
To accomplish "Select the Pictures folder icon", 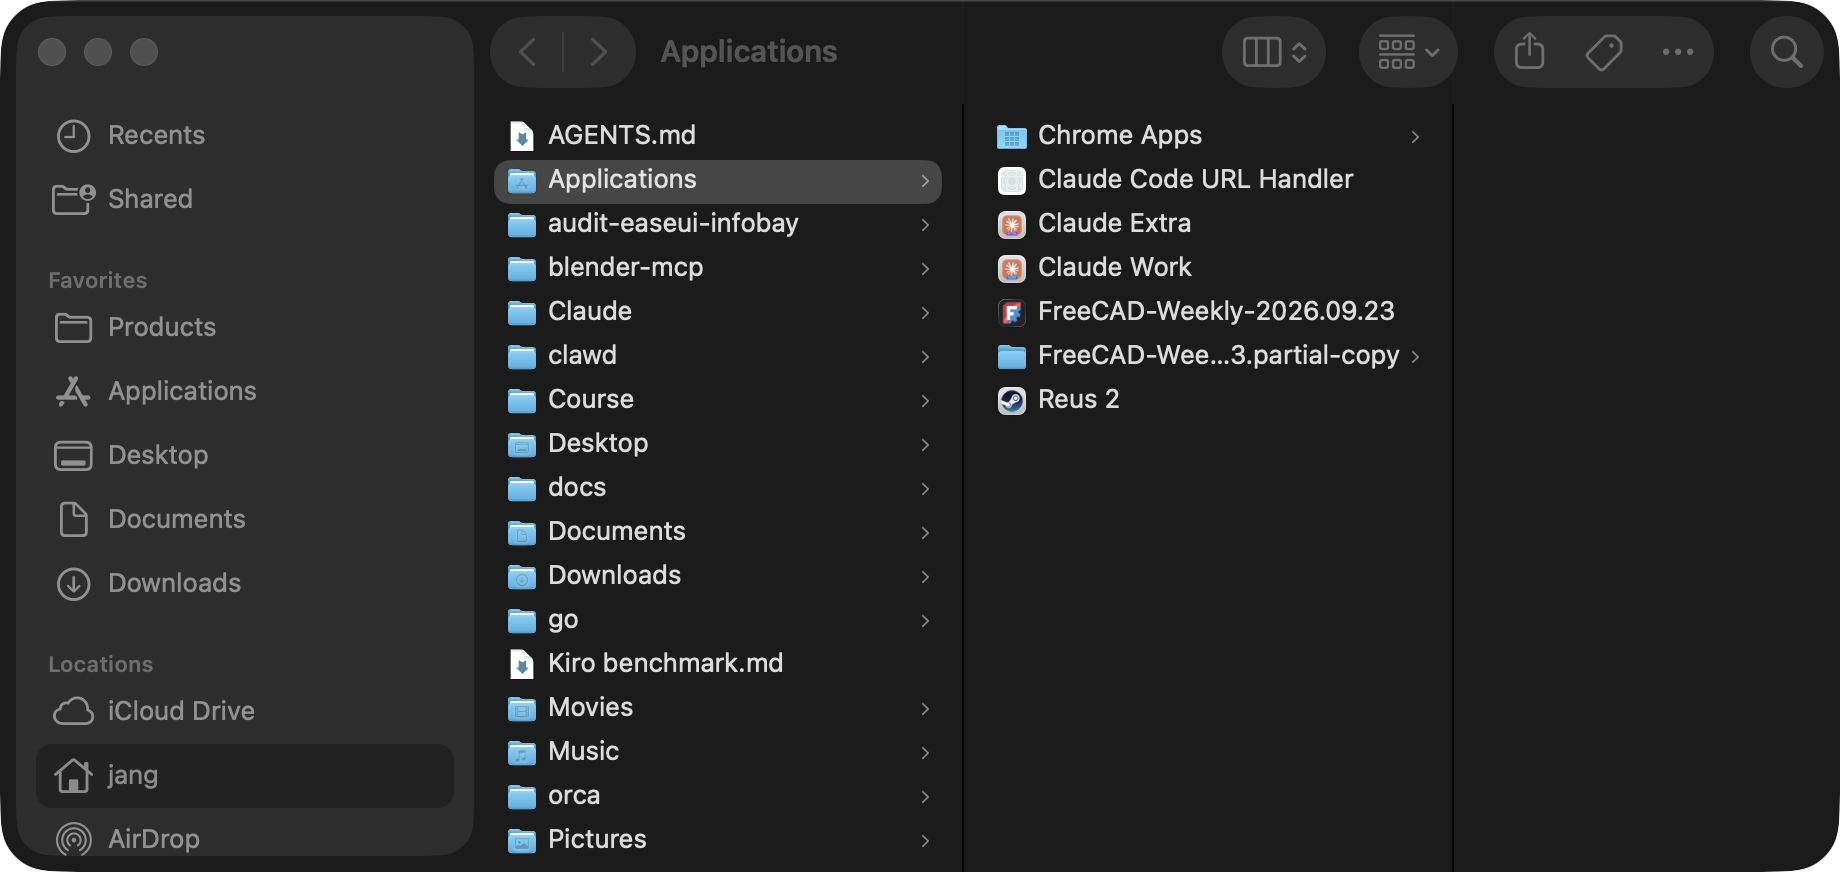I will coord(522,840).
